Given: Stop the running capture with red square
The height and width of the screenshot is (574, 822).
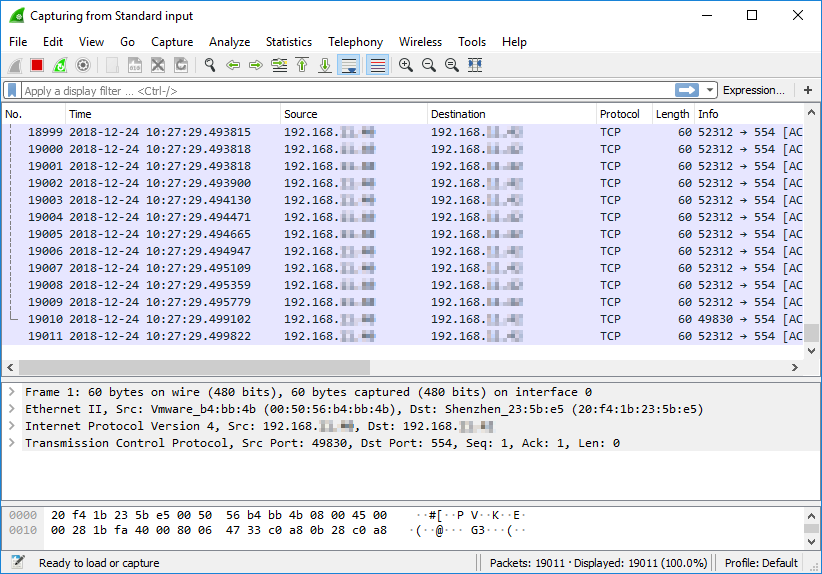Looking at the screenshot, I should click(x=37, y=66).
